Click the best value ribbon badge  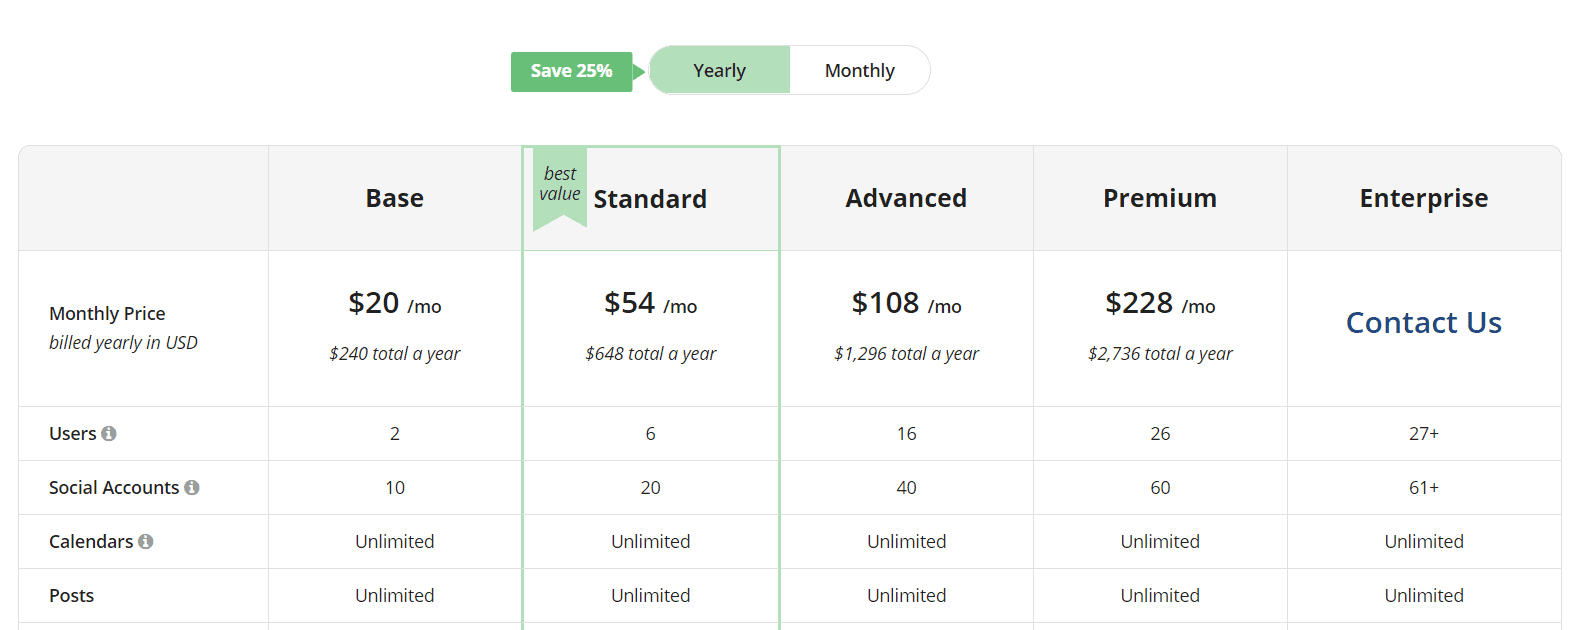559,185
